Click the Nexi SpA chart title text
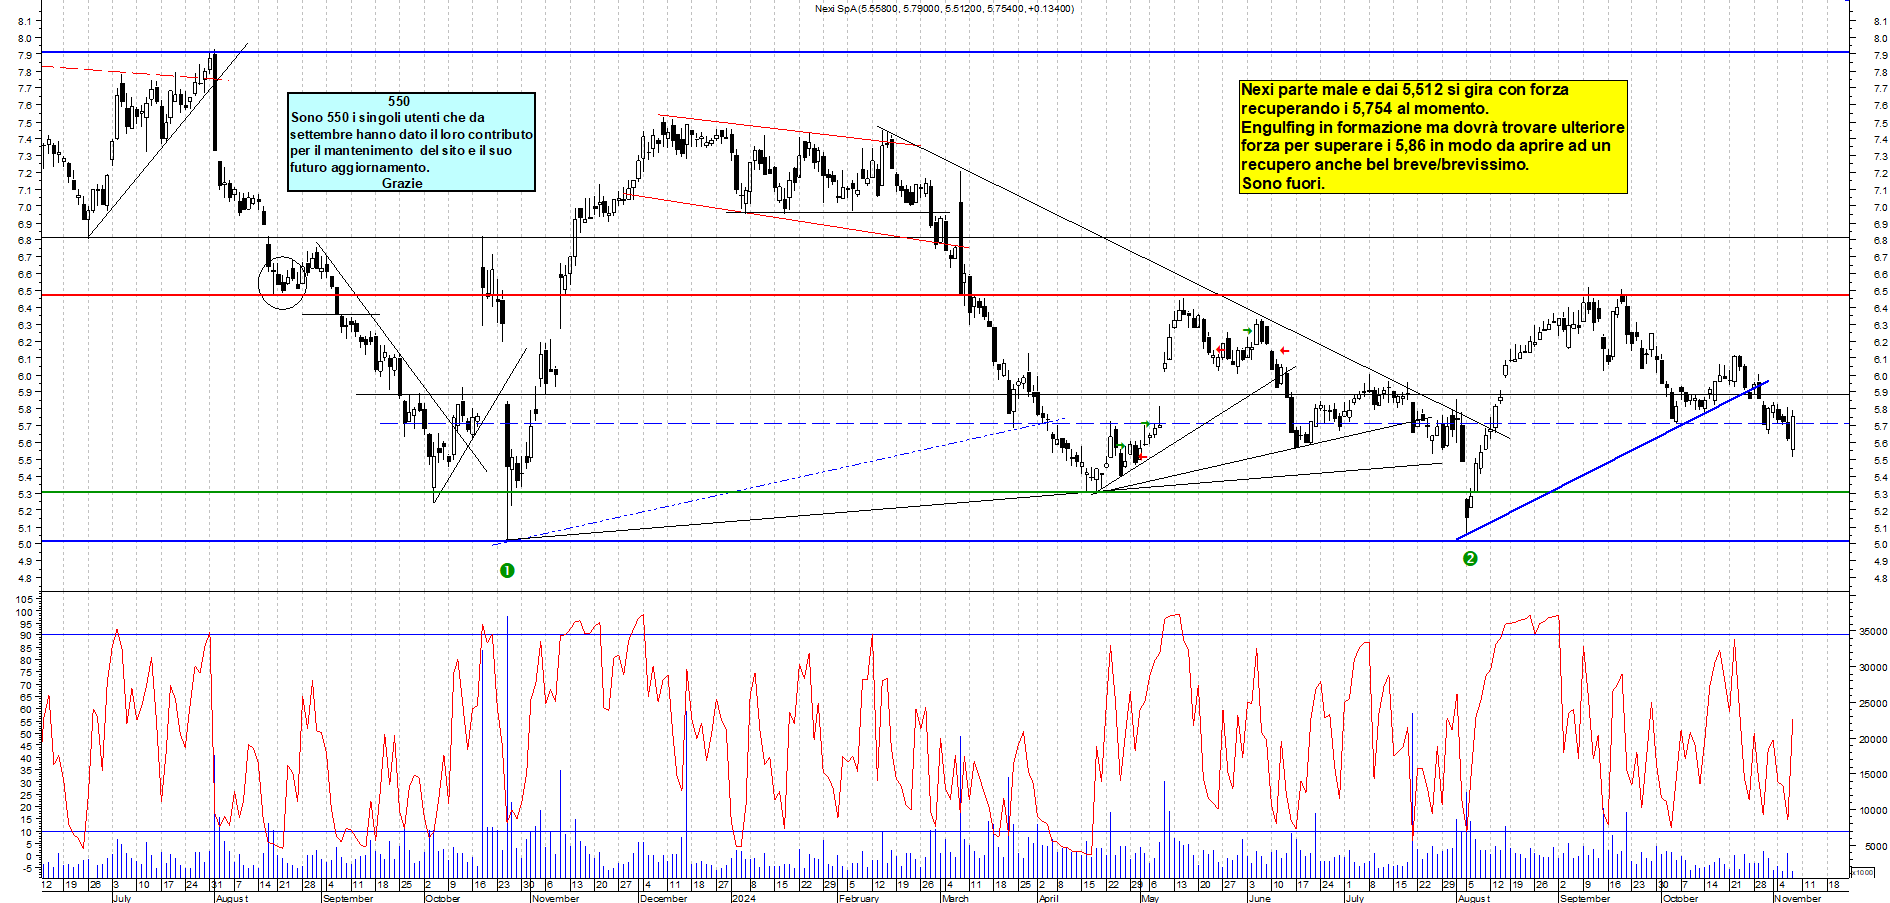This screenshot has height=903, width=1890. 944,8
